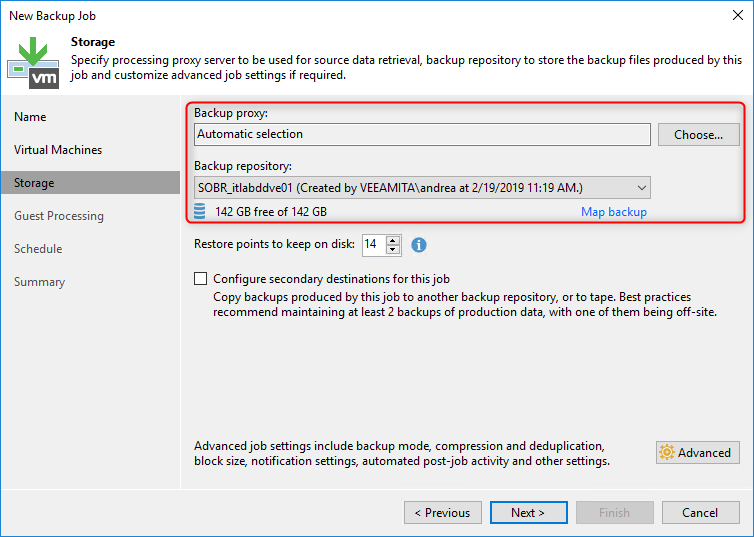This screenshot has width=754, height=537.
Task: Click the disabled Finish button
Action: 615,512
